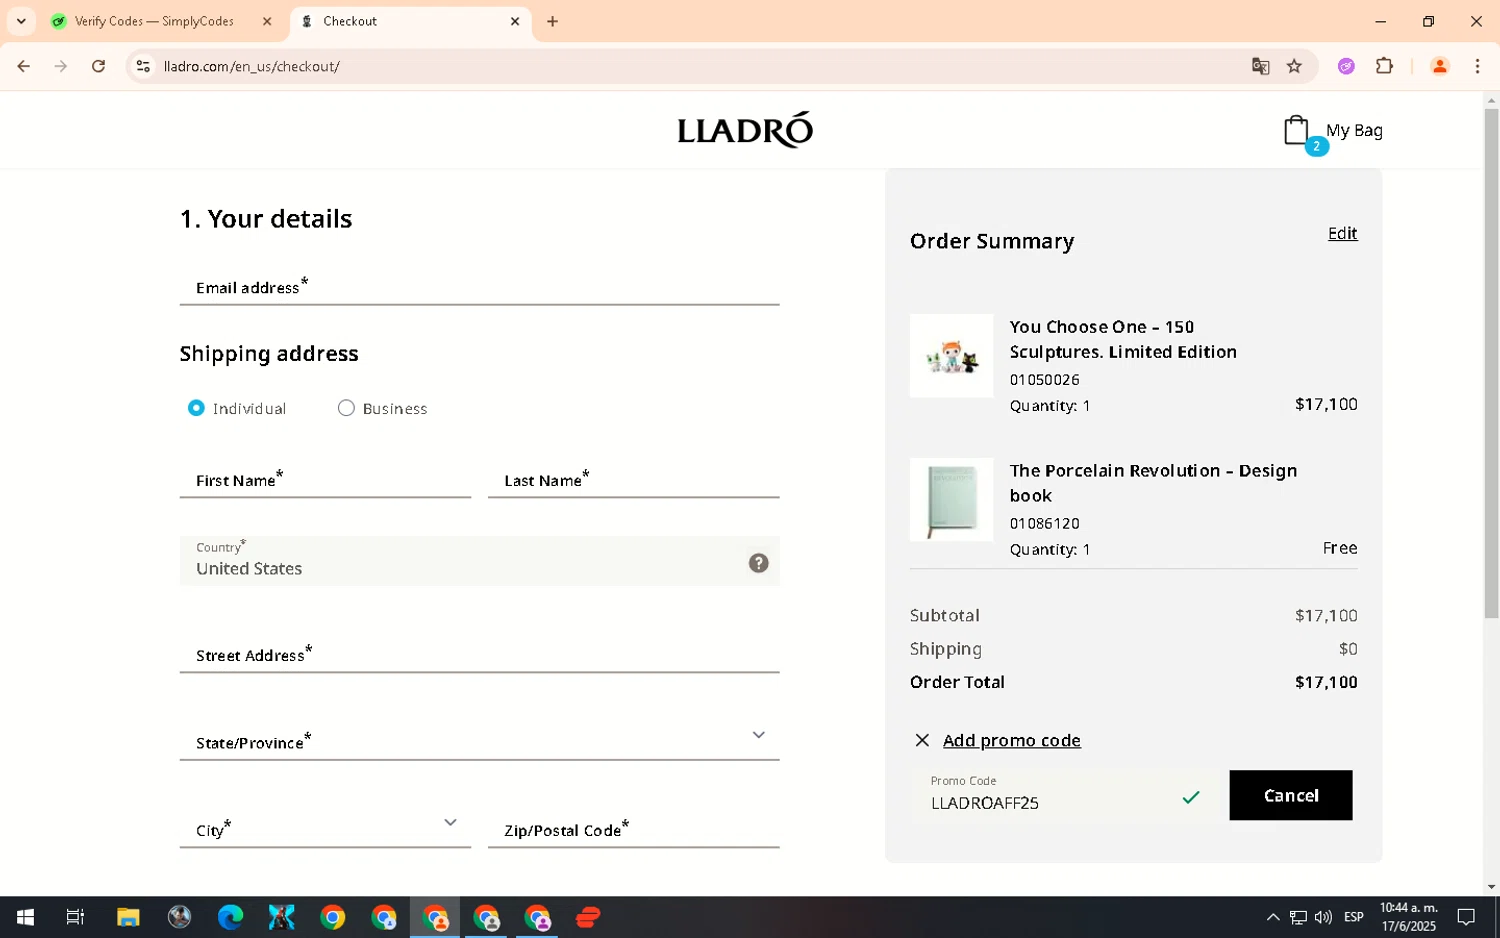Click the Add promo code link
Image resolution: width=1500 pixels, height=938 pixels.
coord(1011,740)
